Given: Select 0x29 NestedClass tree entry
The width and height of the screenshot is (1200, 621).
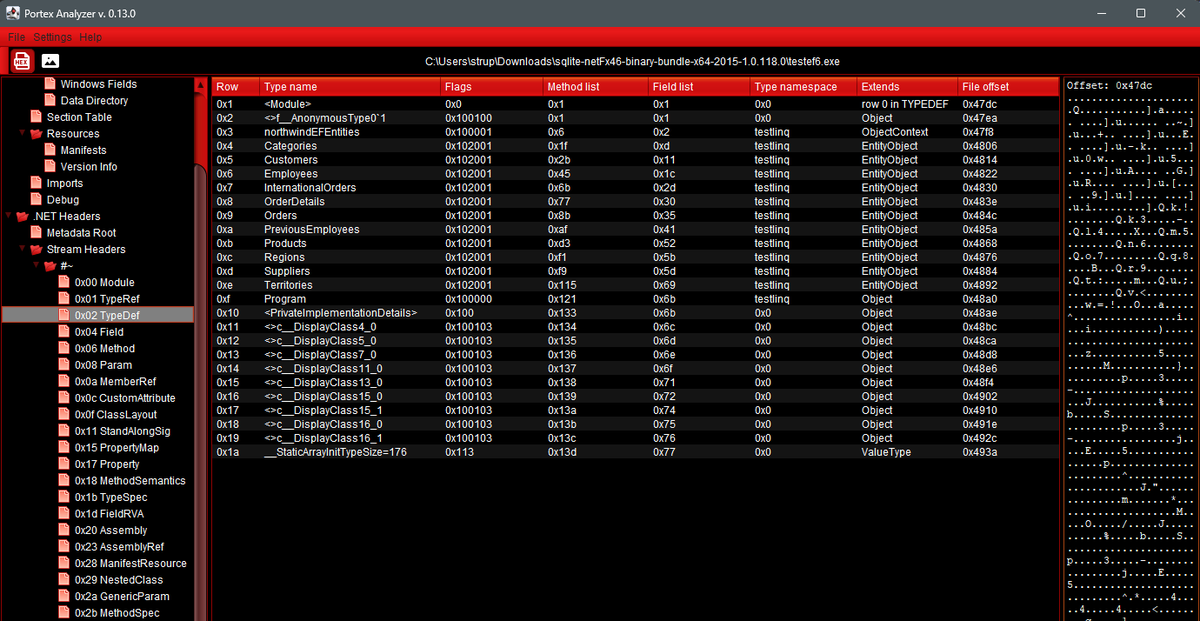Looking at the screenshot, I should point(118,580).
